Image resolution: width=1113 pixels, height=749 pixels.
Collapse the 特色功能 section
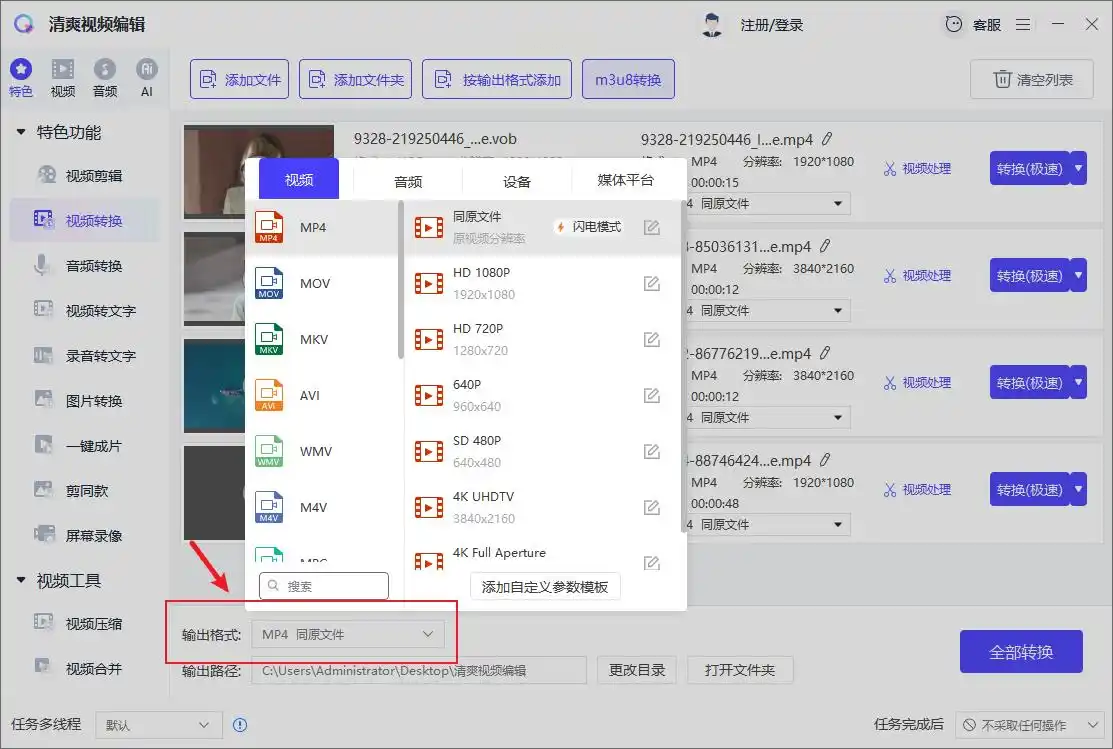coord(22,133)
